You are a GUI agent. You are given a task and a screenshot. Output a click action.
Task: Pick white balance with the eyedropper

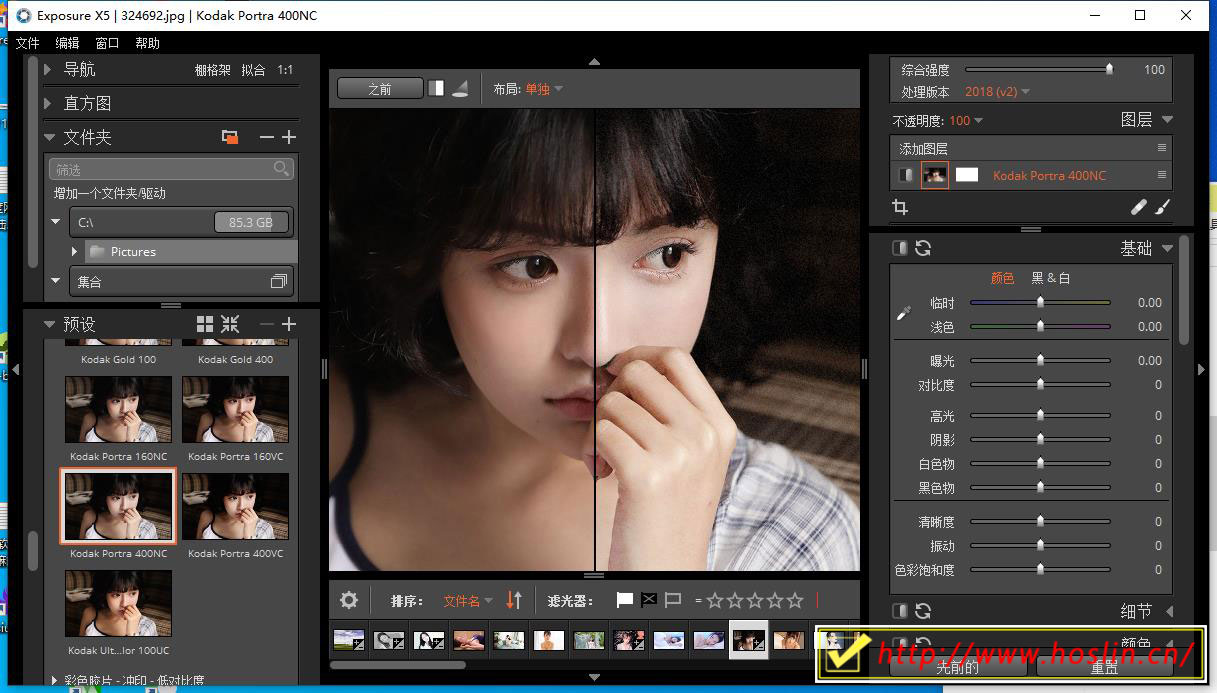[x=904, y=314]
